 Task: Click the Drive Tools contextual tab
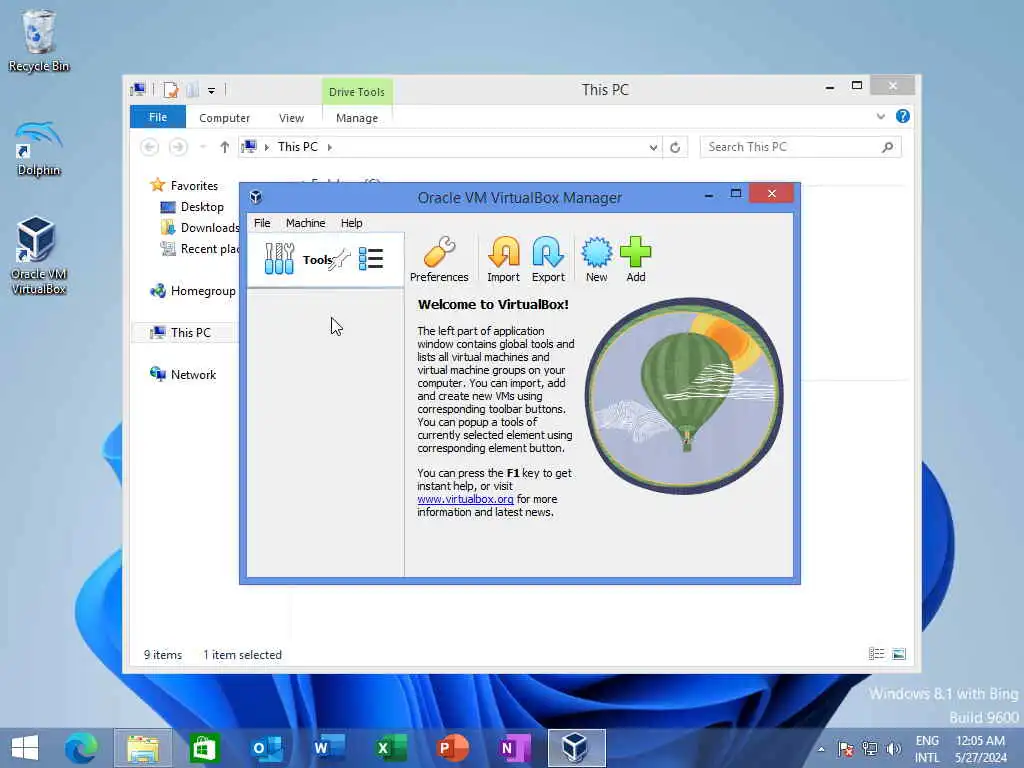coord(357,92)
